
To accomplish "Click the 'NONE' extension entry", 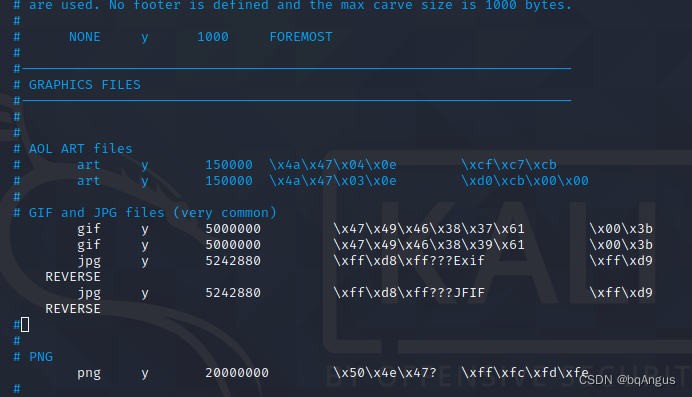I will [85, 37].
